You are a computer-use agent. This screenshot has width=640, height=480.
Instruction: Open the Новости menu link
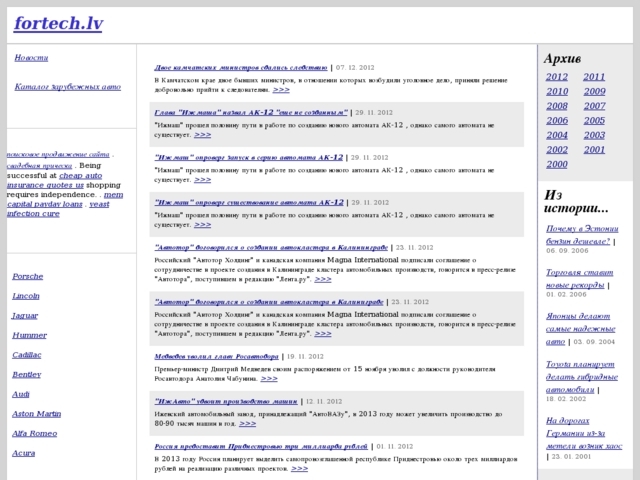[x=31, y=58]
